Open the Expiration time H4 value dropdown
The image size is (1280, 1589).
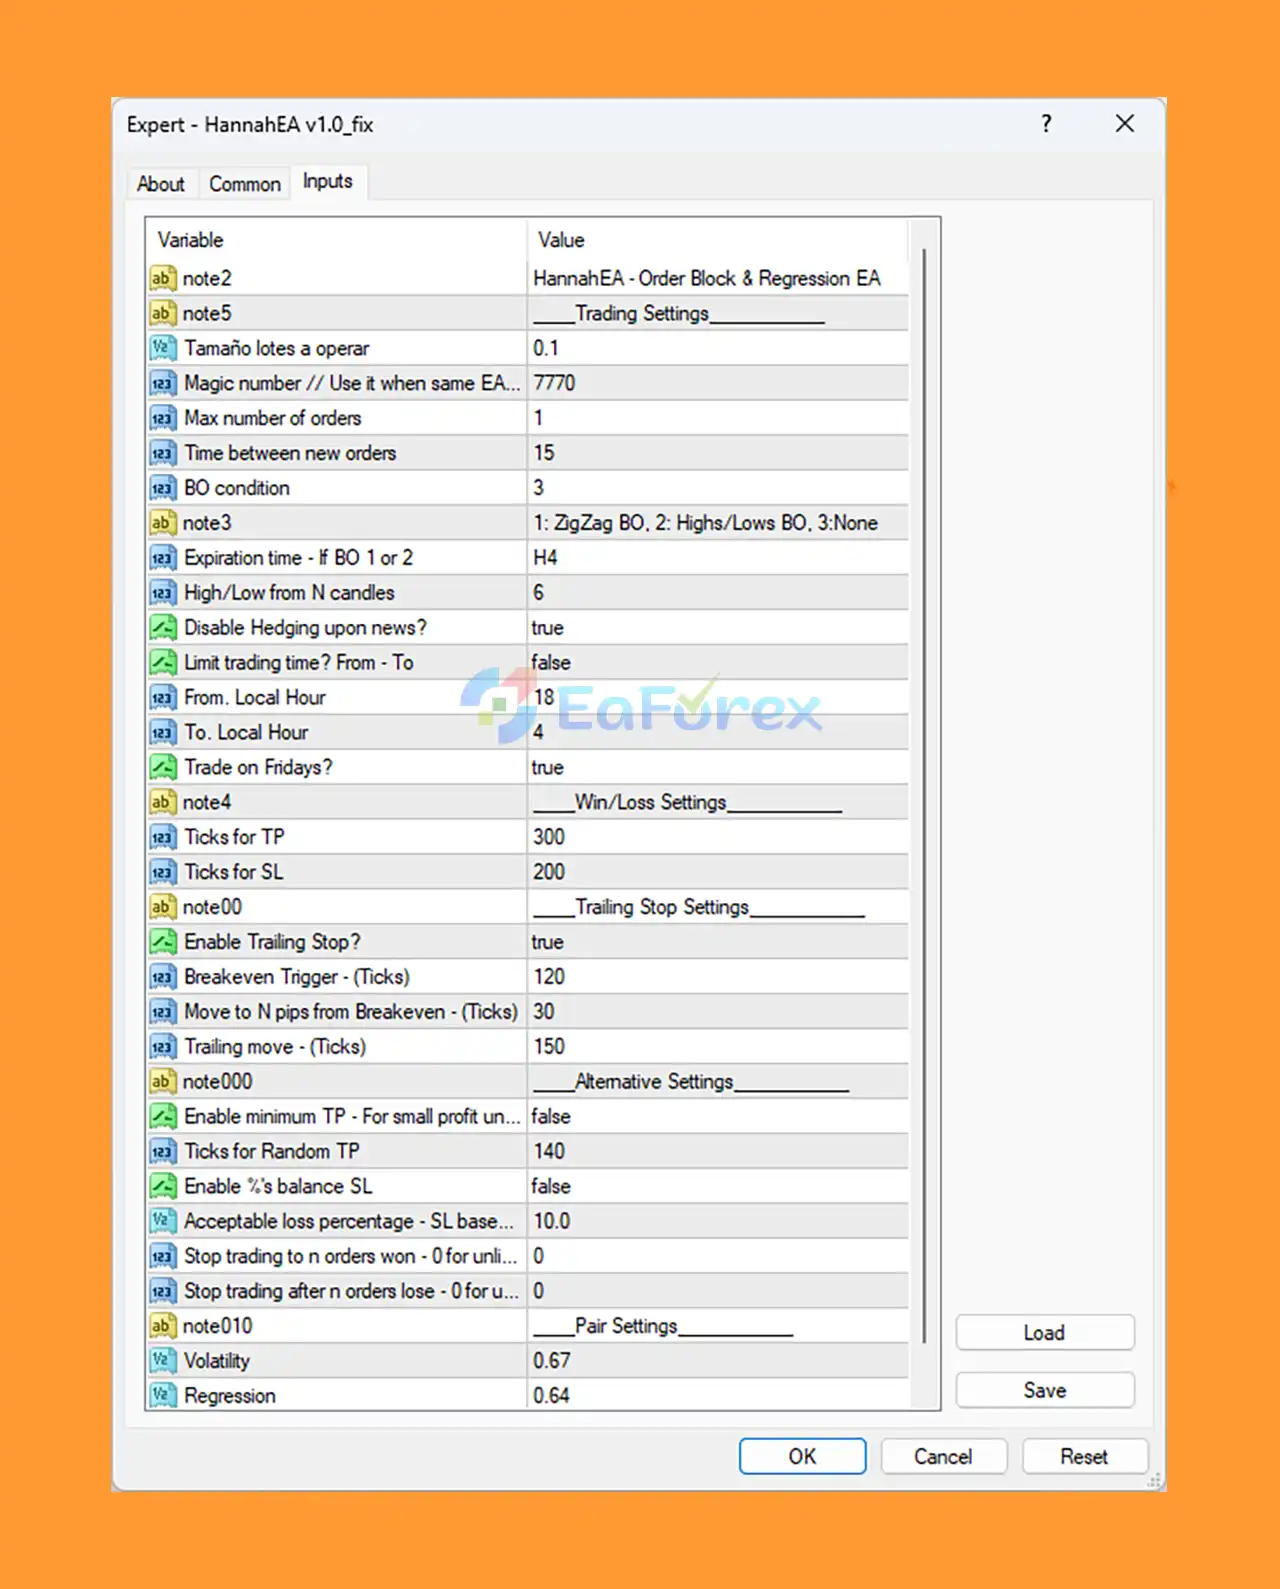point(717,558)
